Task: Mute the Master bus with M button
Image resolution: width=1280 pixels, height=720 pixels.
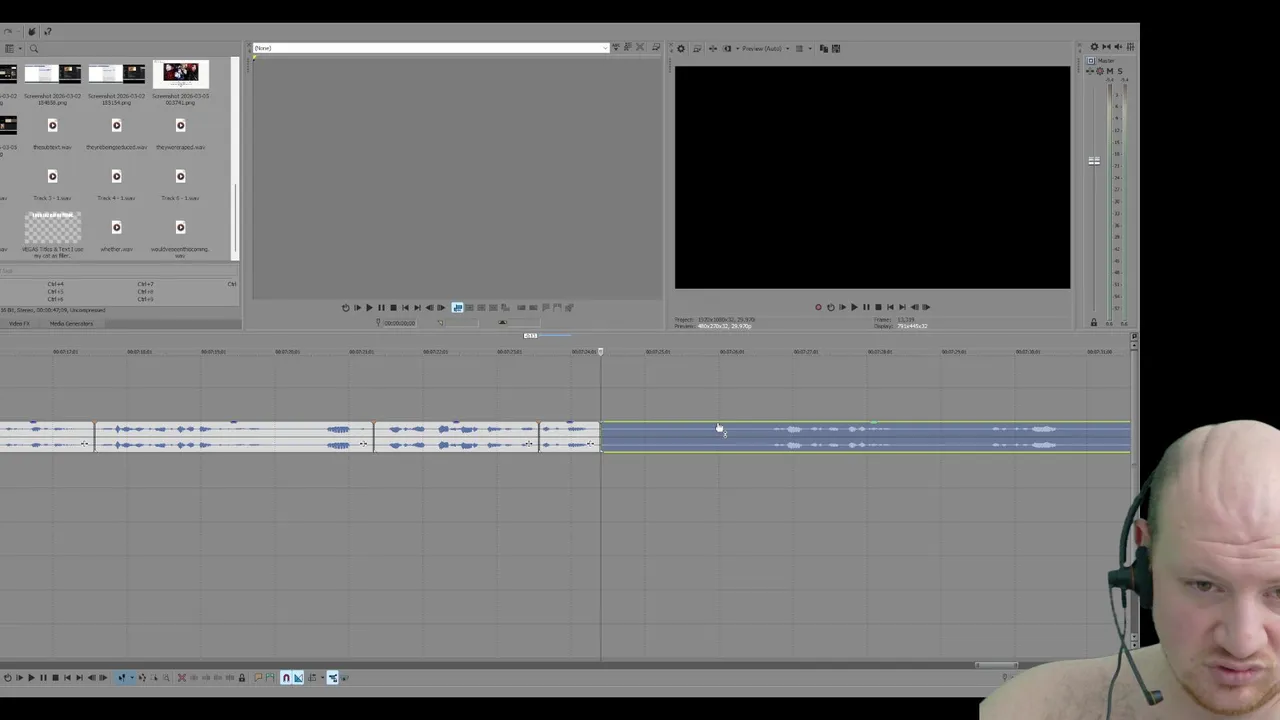Action: pos(1109,71)
